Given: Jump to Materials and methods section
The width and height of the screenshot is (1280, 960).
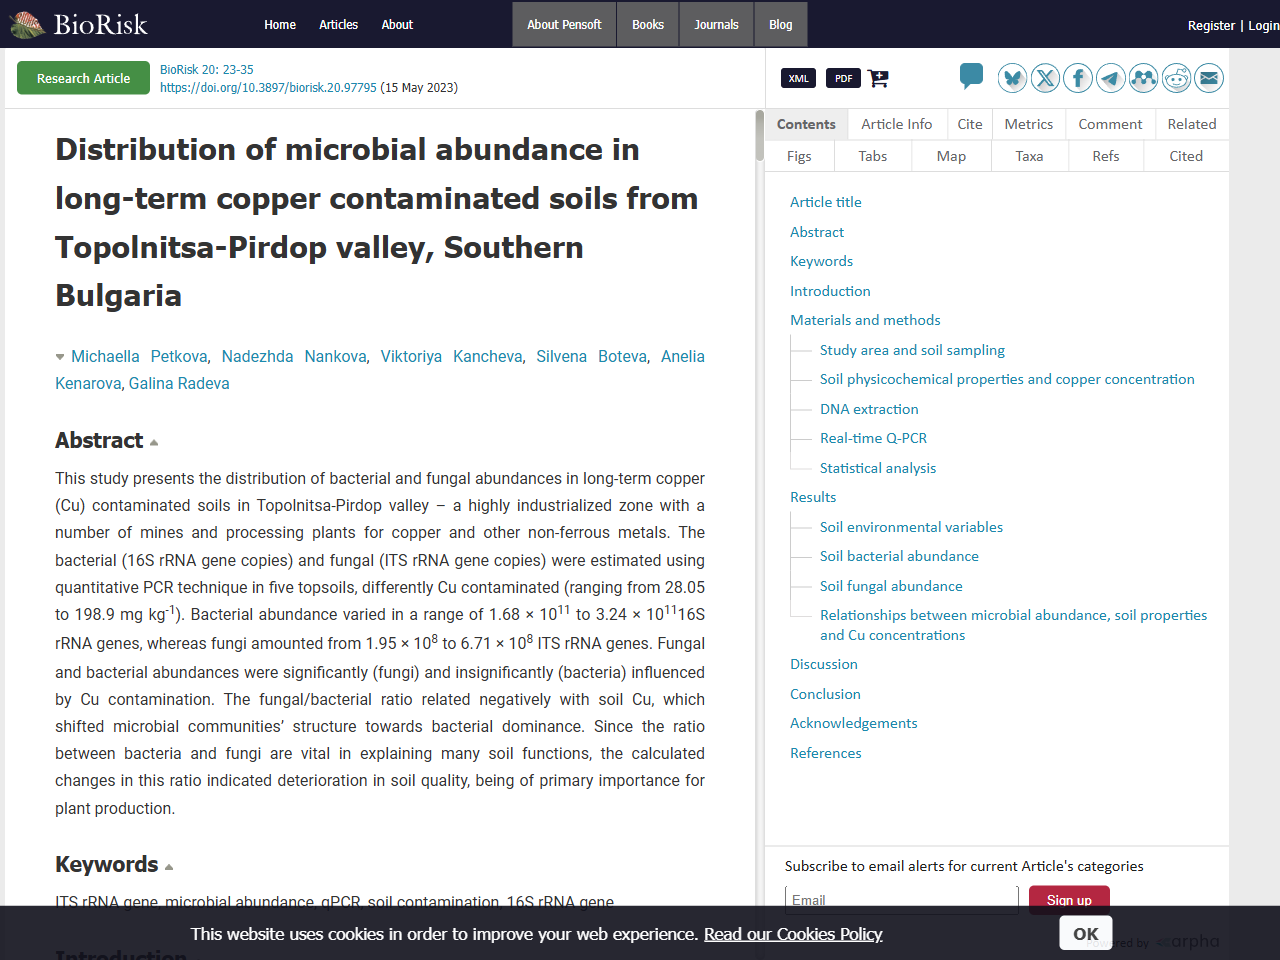Looking at the screenshot, I should tap(865, 320).
